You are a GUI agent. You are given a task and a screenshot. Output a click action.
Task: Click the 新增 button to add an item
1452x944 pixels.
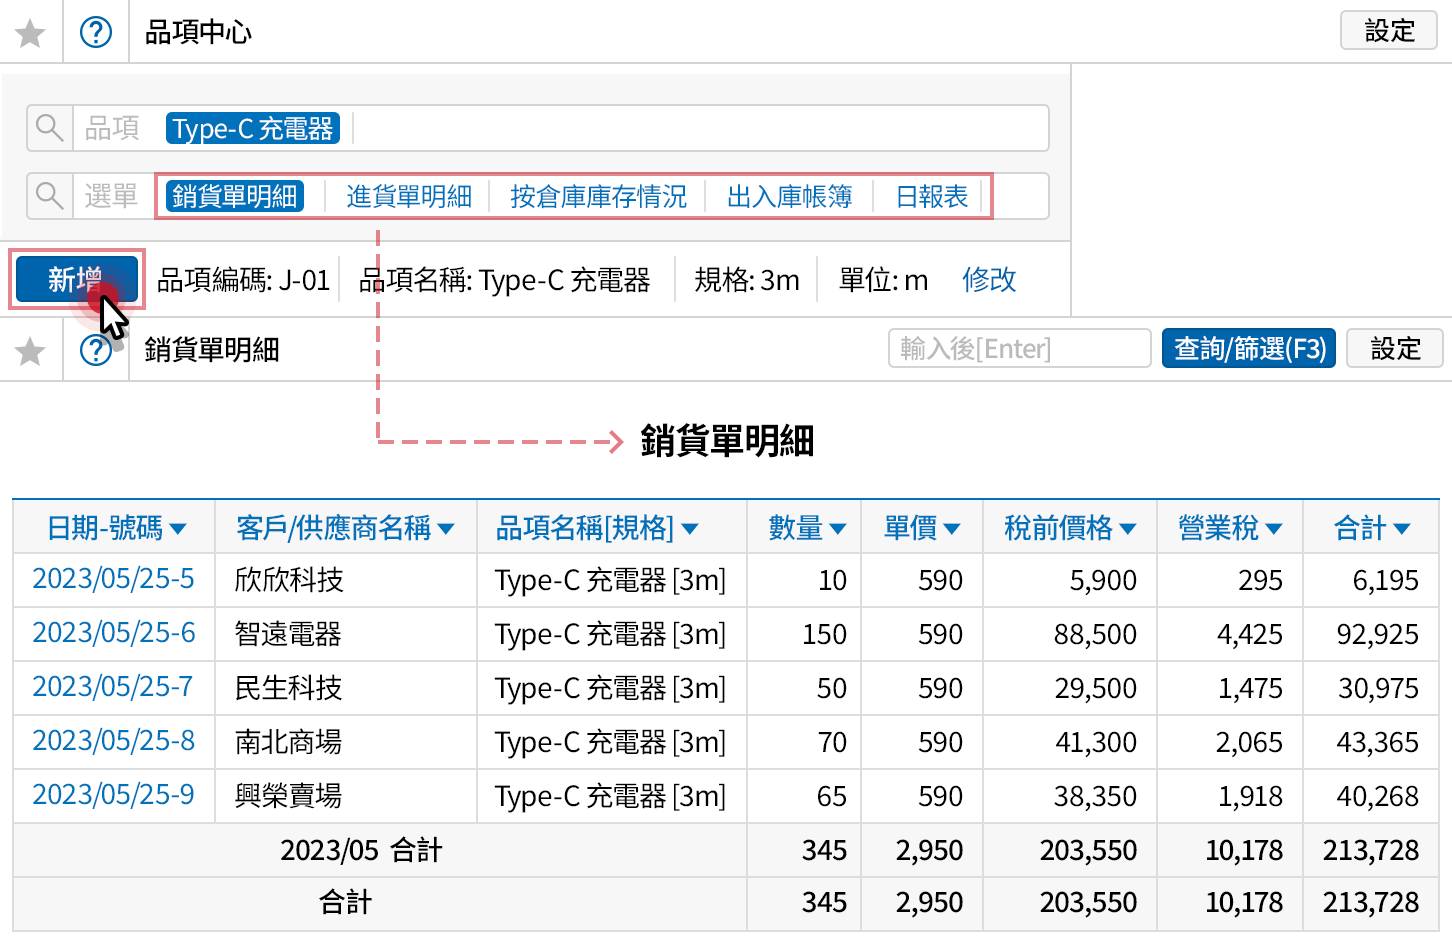(75, 279)
